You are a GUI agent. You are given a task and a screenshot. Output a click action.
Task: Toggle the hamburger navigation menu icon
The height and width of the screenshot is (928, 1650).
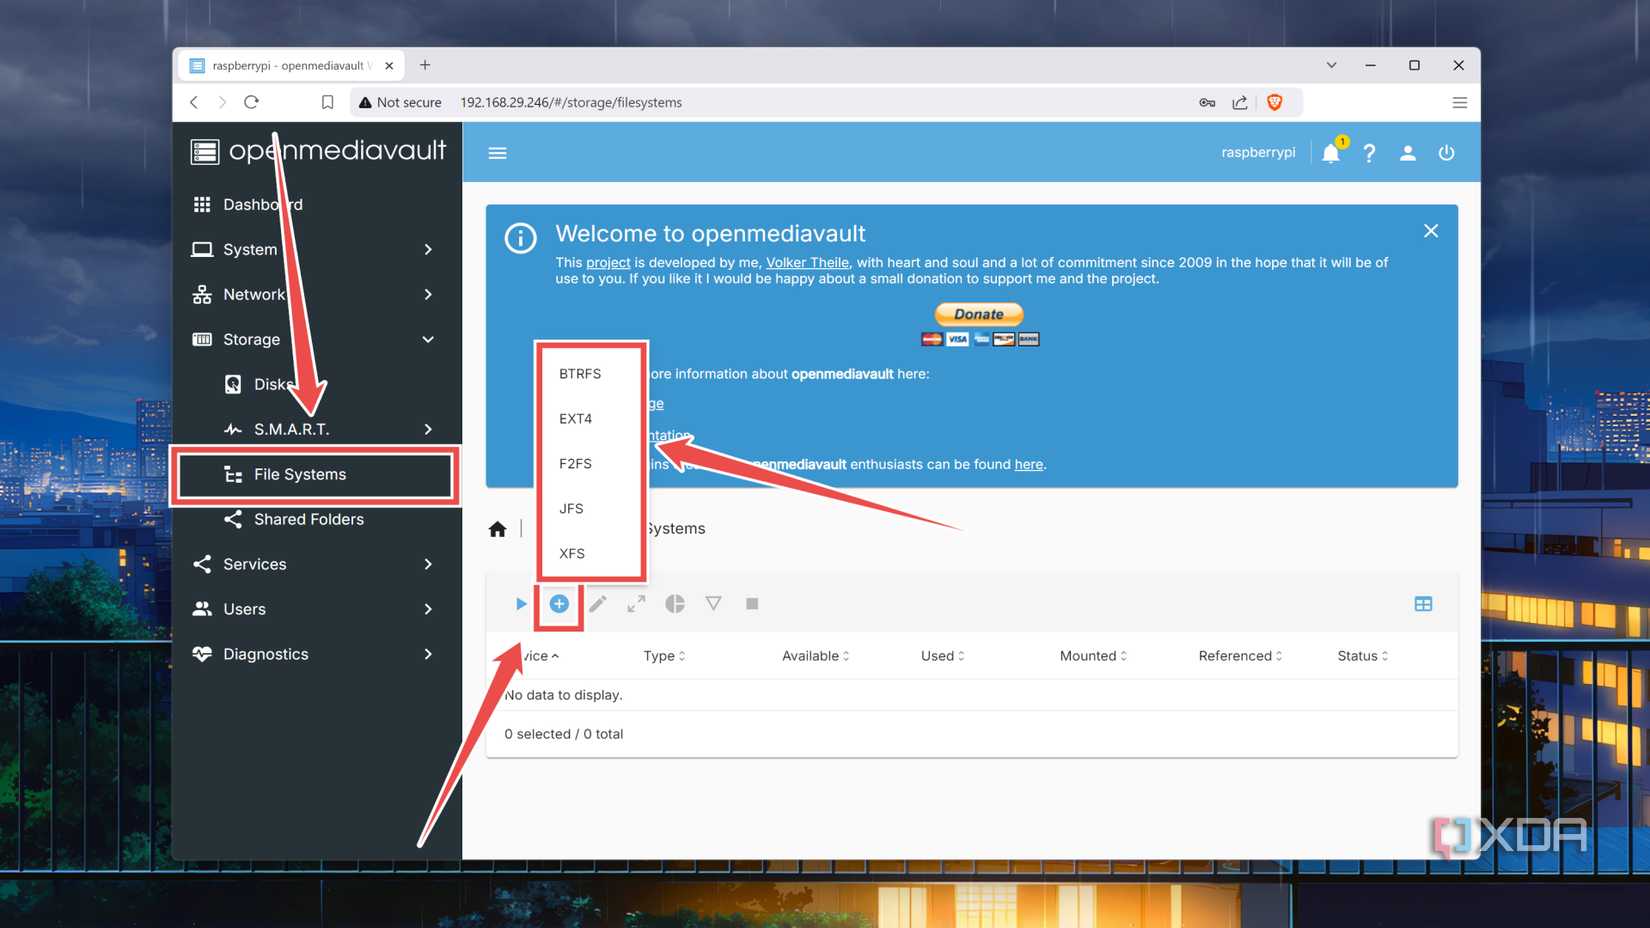tap(497, 153)
